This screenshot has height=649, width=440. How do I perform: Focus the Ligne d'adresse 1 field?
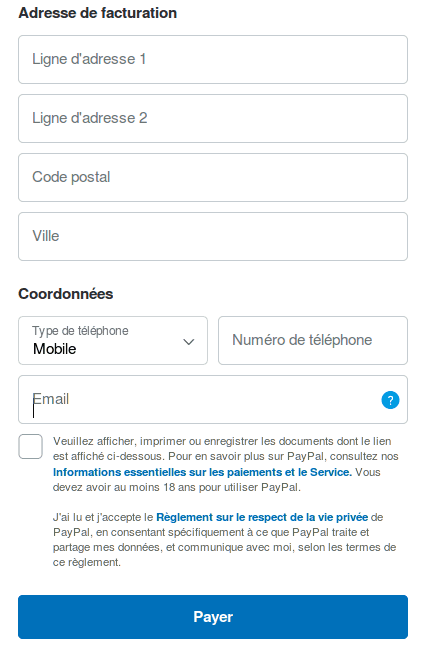point(213,60)
